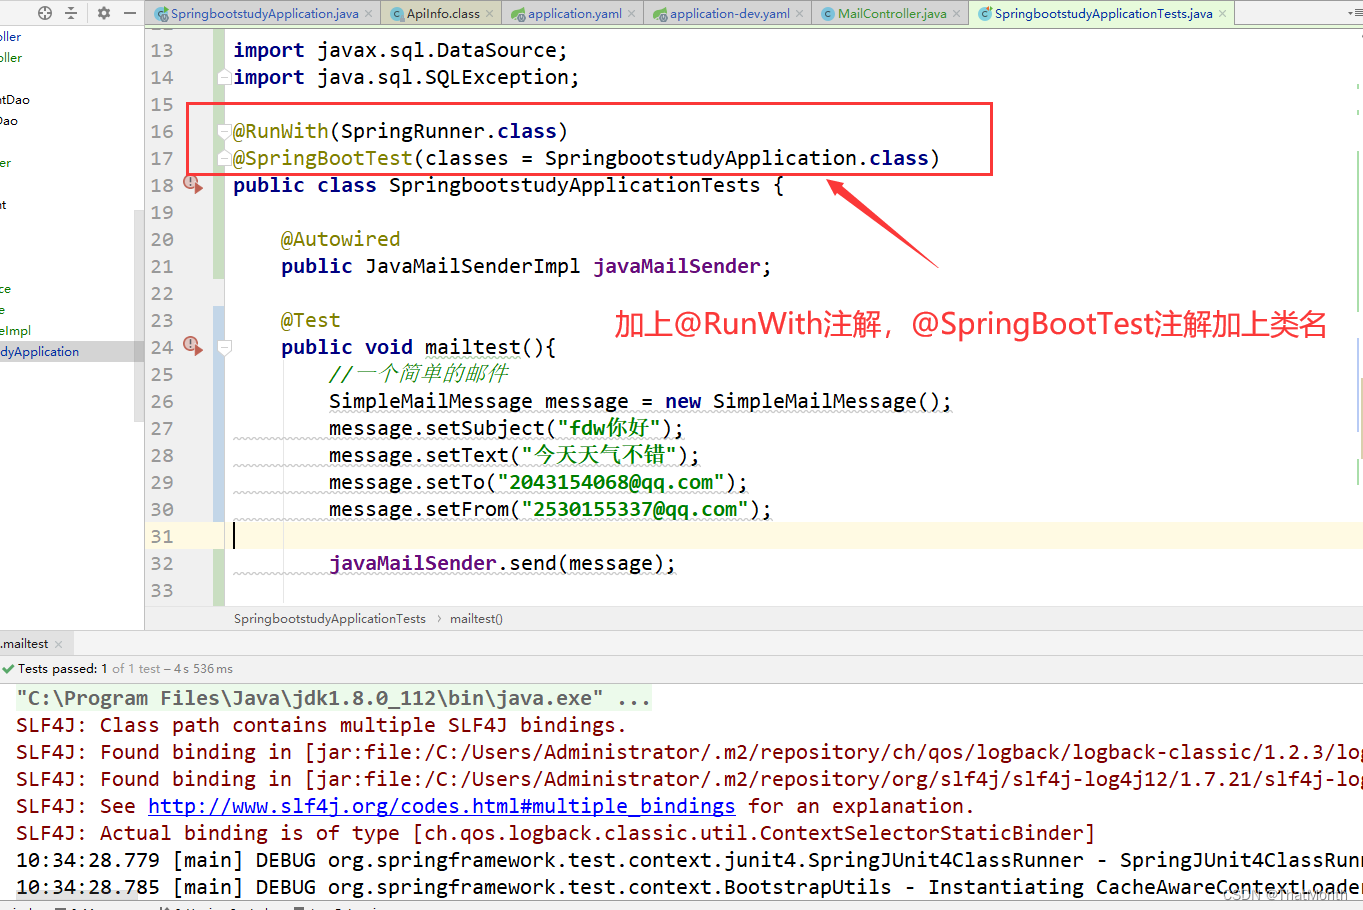The width and height of the screenshot is (1363, 910).
Task: Switch to SpringbootstudyApplication.java tab
Action: click(x=264, y=14)
